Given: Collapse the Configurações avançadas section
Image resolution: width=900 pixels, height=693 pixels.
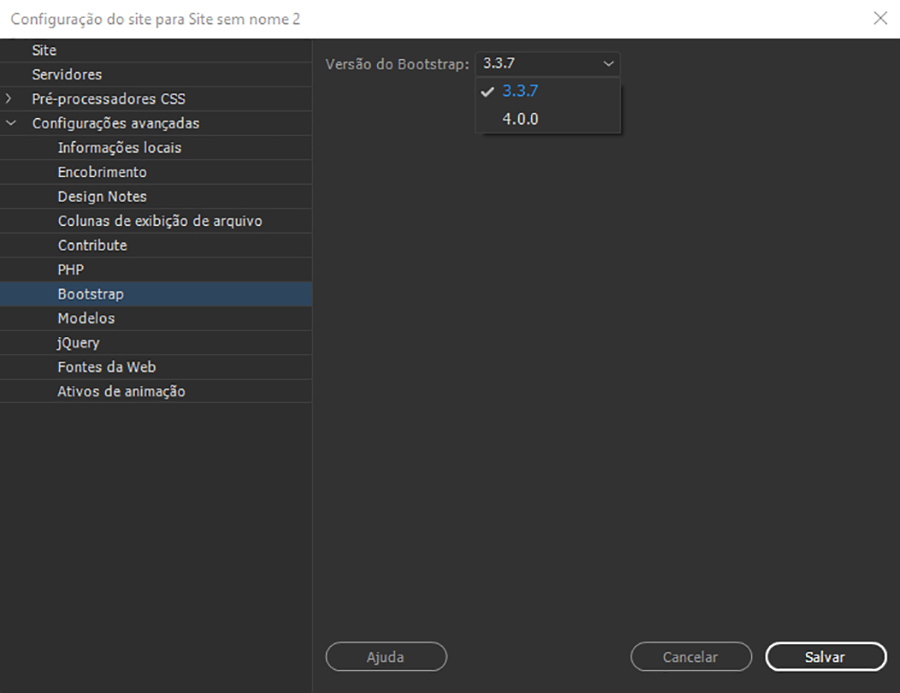Looking at the screenshot, I should [x=10, y=122].
